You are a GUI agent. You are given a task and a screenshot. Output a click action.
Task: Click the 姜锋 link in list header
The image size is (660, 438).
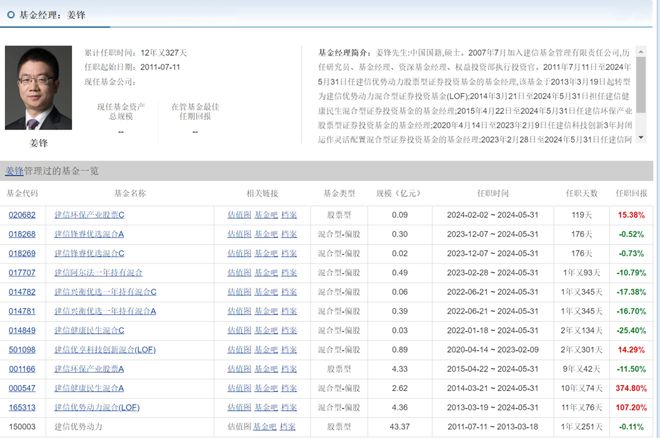coord(14,171)
